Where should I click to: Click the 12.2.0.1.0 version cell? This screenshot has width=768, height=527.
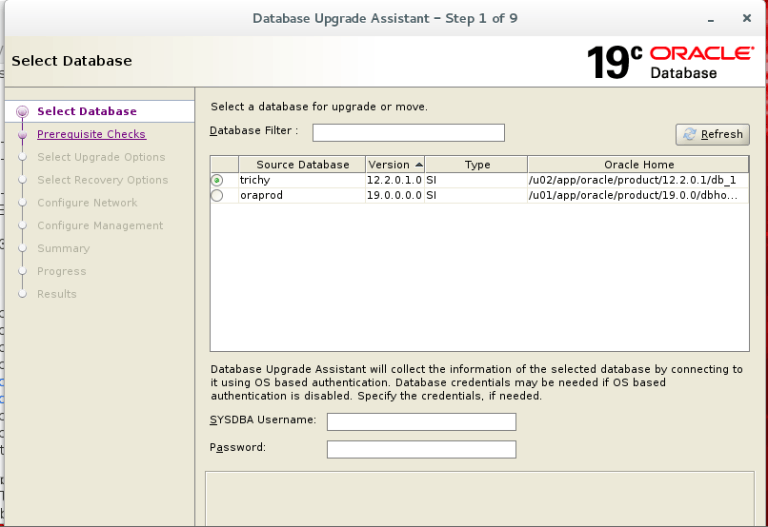tap(394, 180)
